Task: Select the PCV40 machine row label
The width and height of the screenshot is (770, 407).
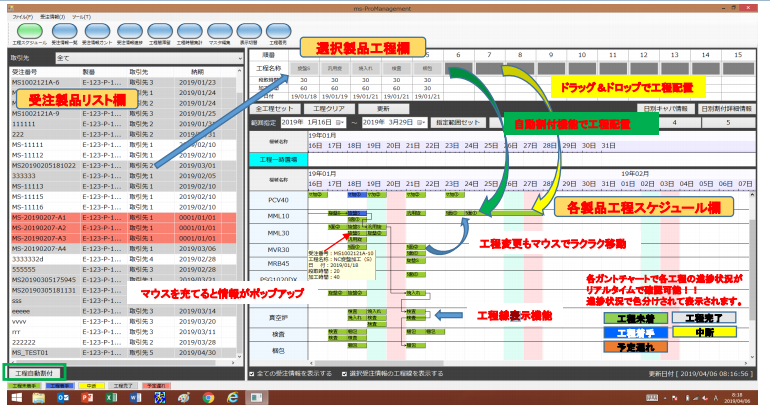Action: (x=278, y=200)
